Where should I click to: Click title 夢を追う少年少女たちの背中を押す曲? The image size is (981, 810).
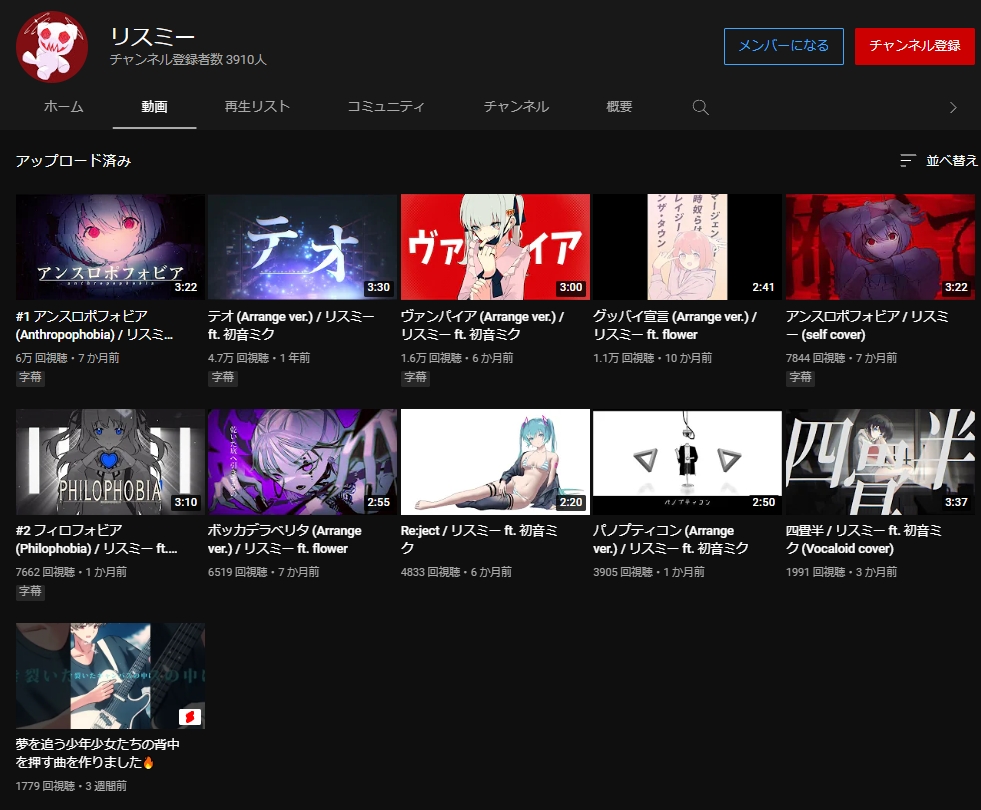[98, 753]
